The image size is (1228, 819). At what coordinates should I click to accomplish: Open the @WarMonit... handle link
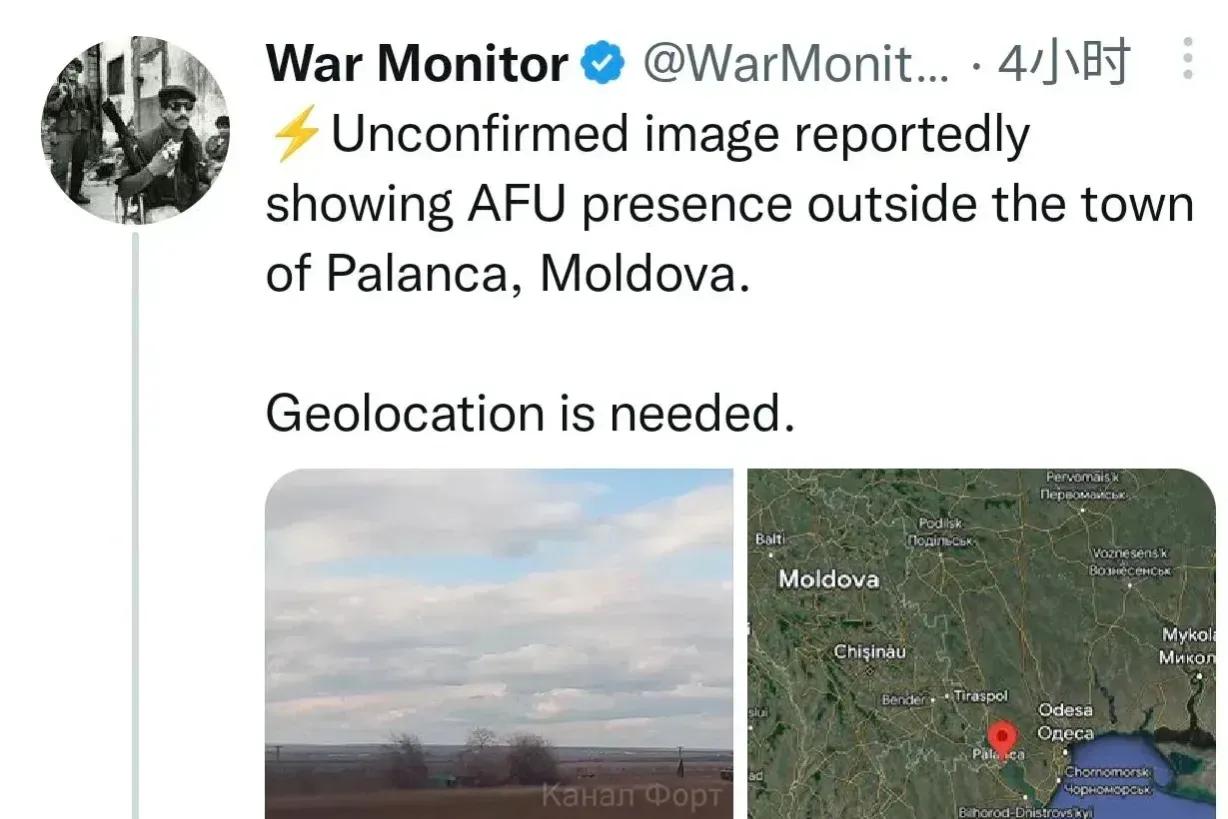tap(796, 65)
